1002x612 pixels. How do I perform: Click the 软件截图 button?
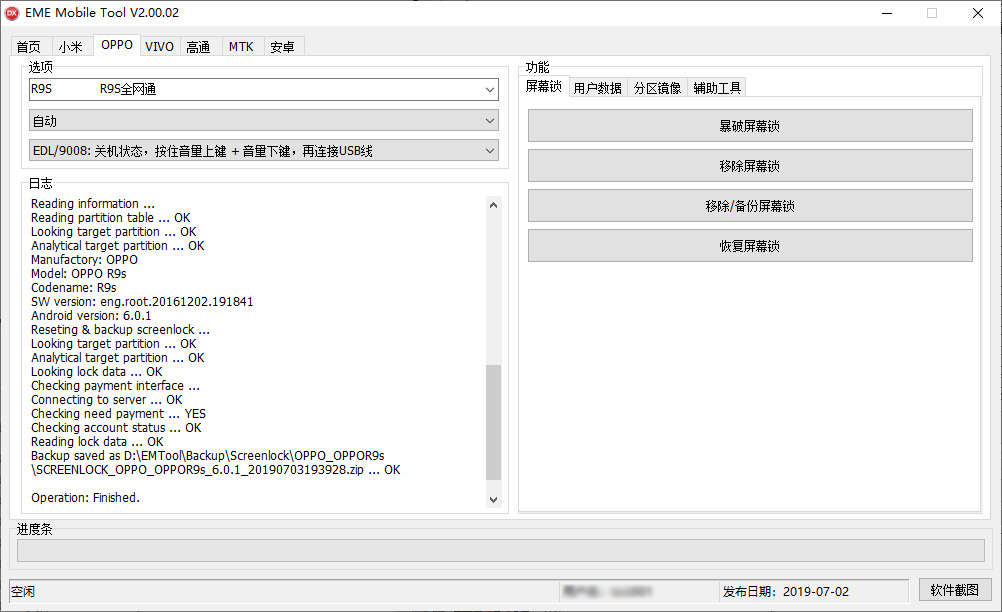click(955, 590)
